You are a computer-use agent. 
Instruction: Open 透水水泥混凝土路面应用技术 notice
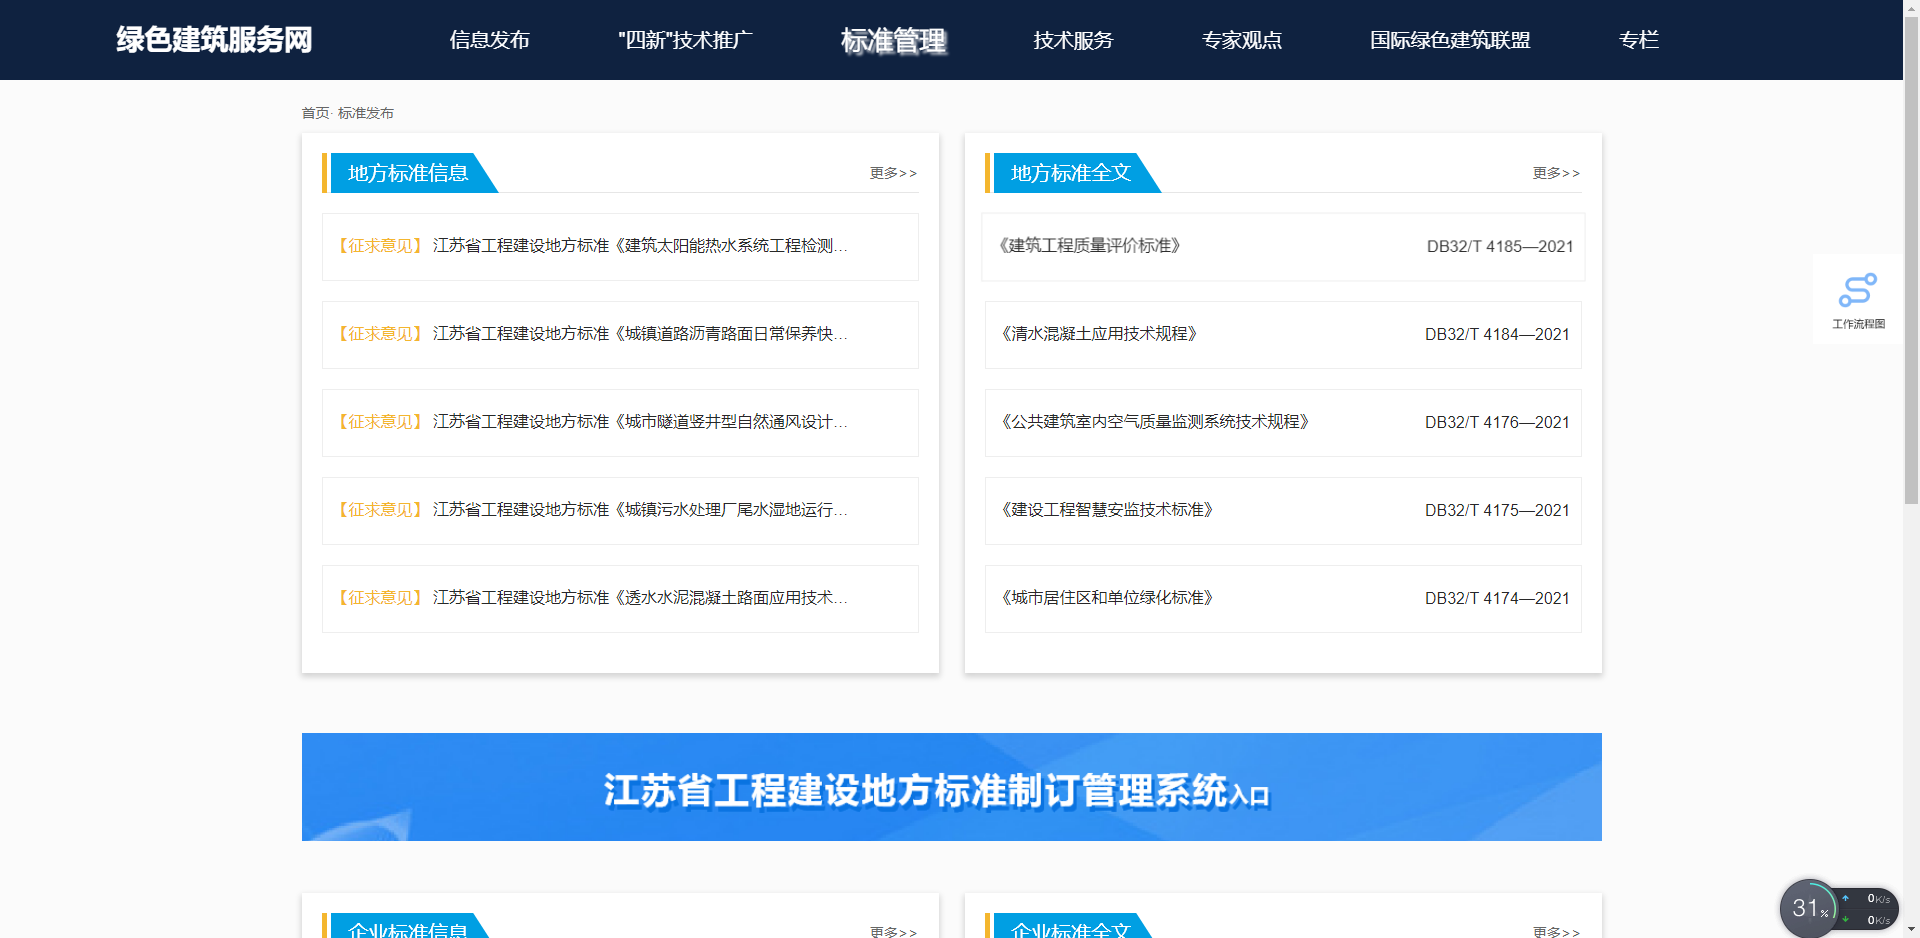pyautogui.click(x=620, y=598)
